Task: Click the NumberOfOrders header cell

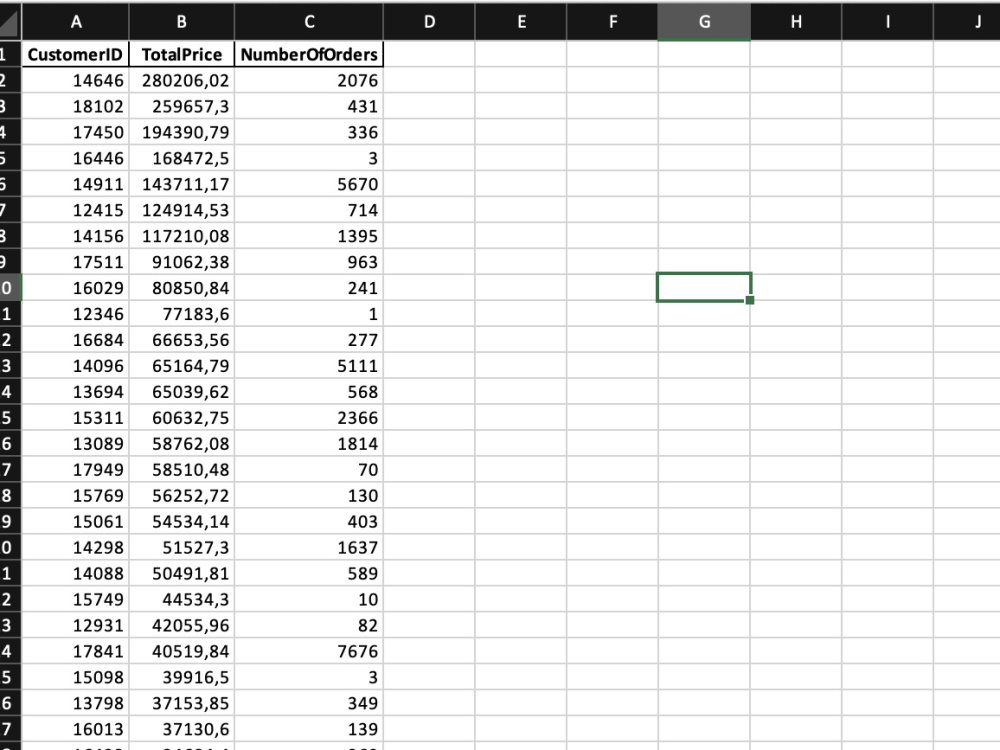Action: click(309, 54)
